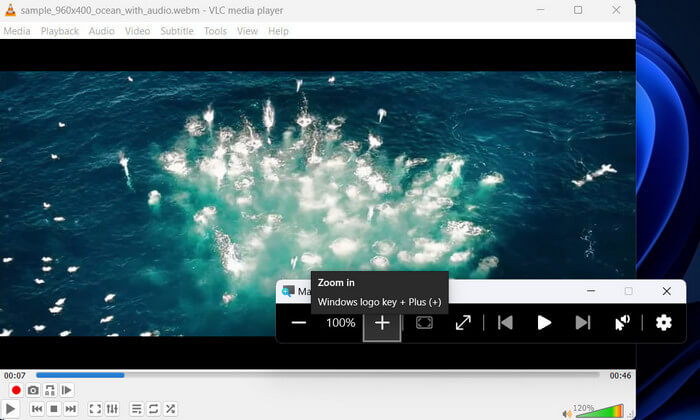
Task: Toggle random shuffle playback
Action: click(x=171, y=409)
